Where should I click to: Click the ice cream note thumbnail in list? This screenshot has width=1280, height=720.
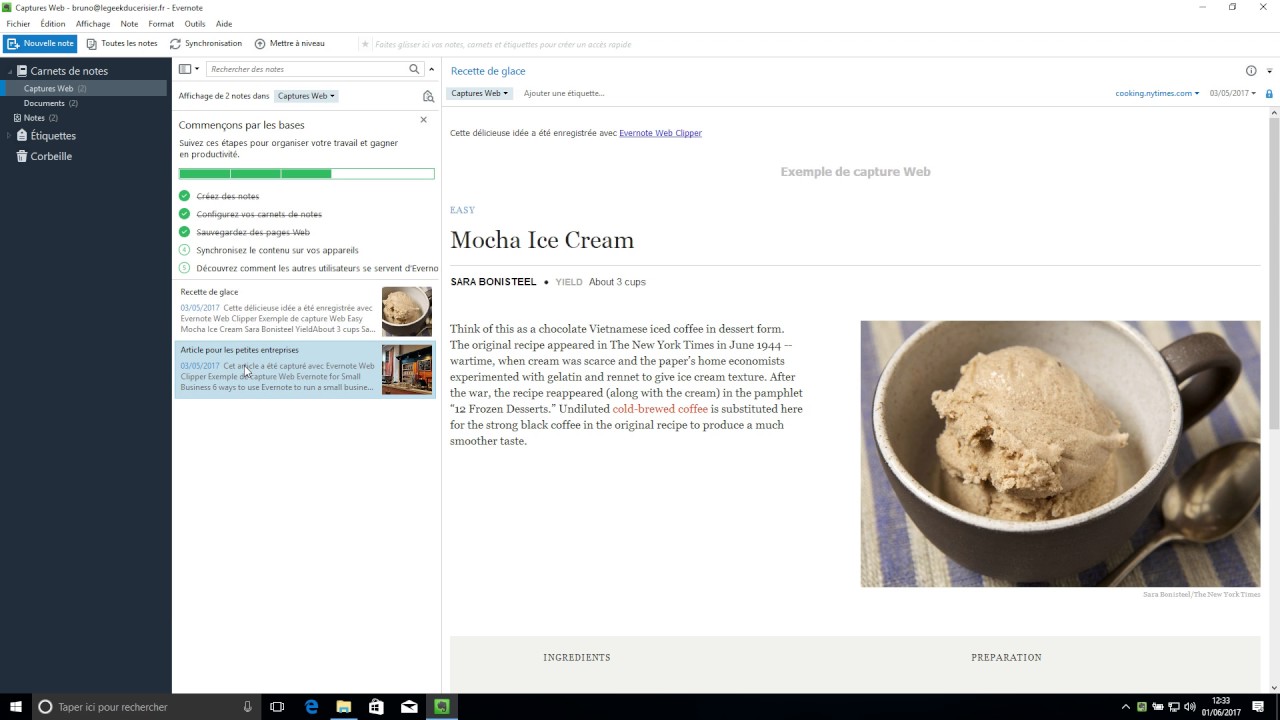[x=407, y=312]
